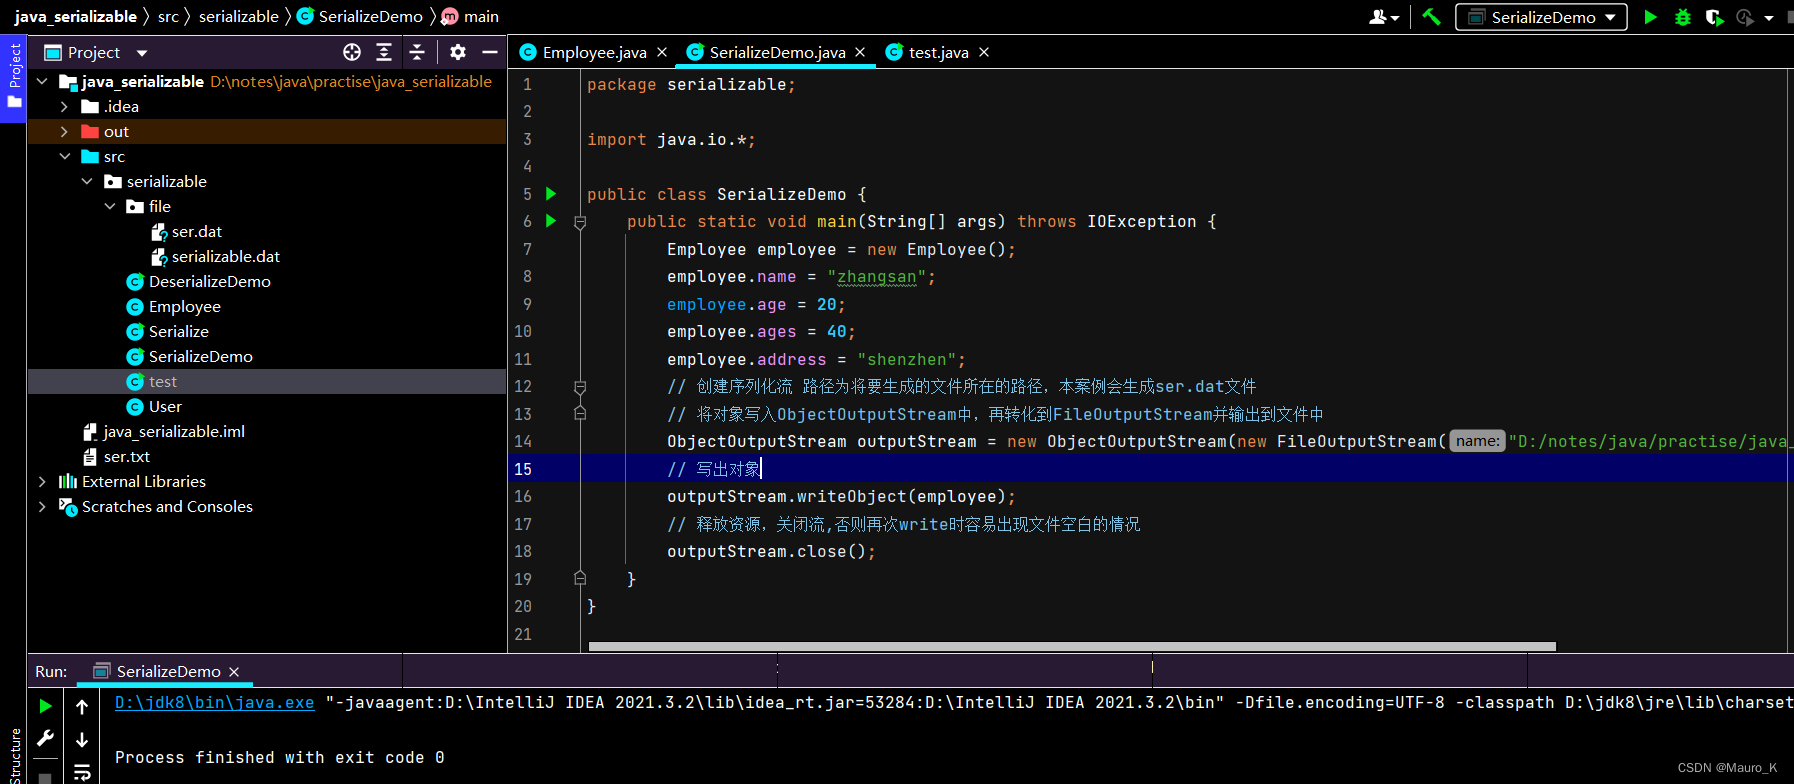Expand the out folder
Screen dimensions: 1794x784
64,131
